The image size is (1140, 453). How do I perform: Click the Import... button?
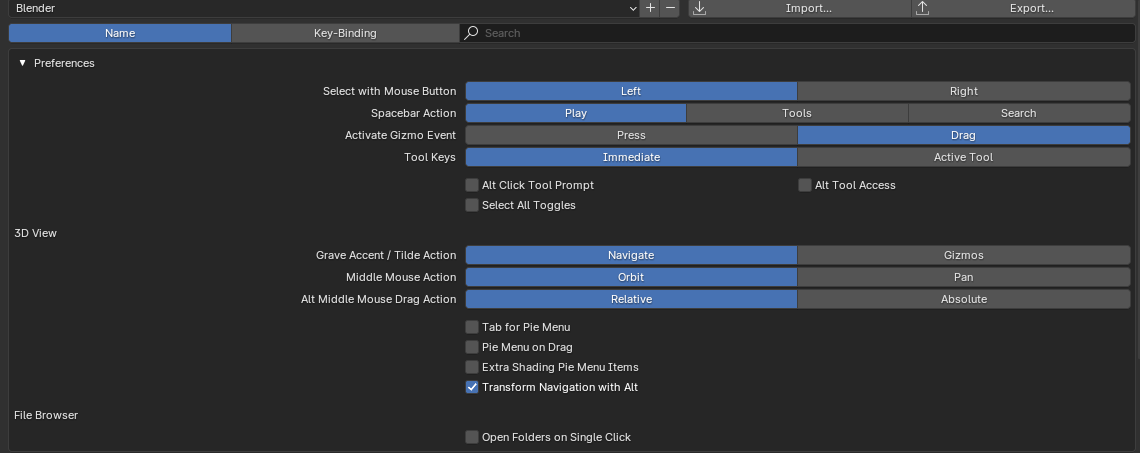[800, 8]
